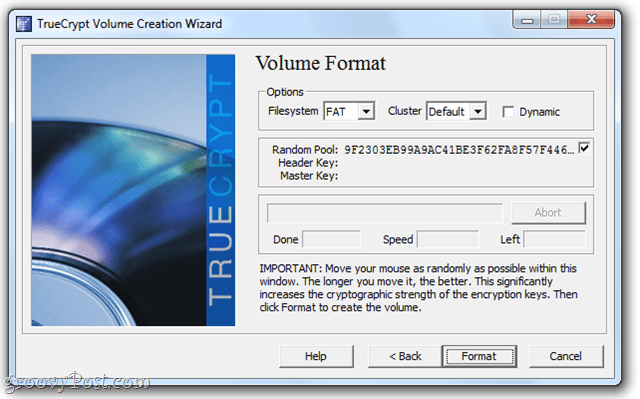
Task: Uncheck the Random Pool display checkbox
Action: click(x=584, y=148)
